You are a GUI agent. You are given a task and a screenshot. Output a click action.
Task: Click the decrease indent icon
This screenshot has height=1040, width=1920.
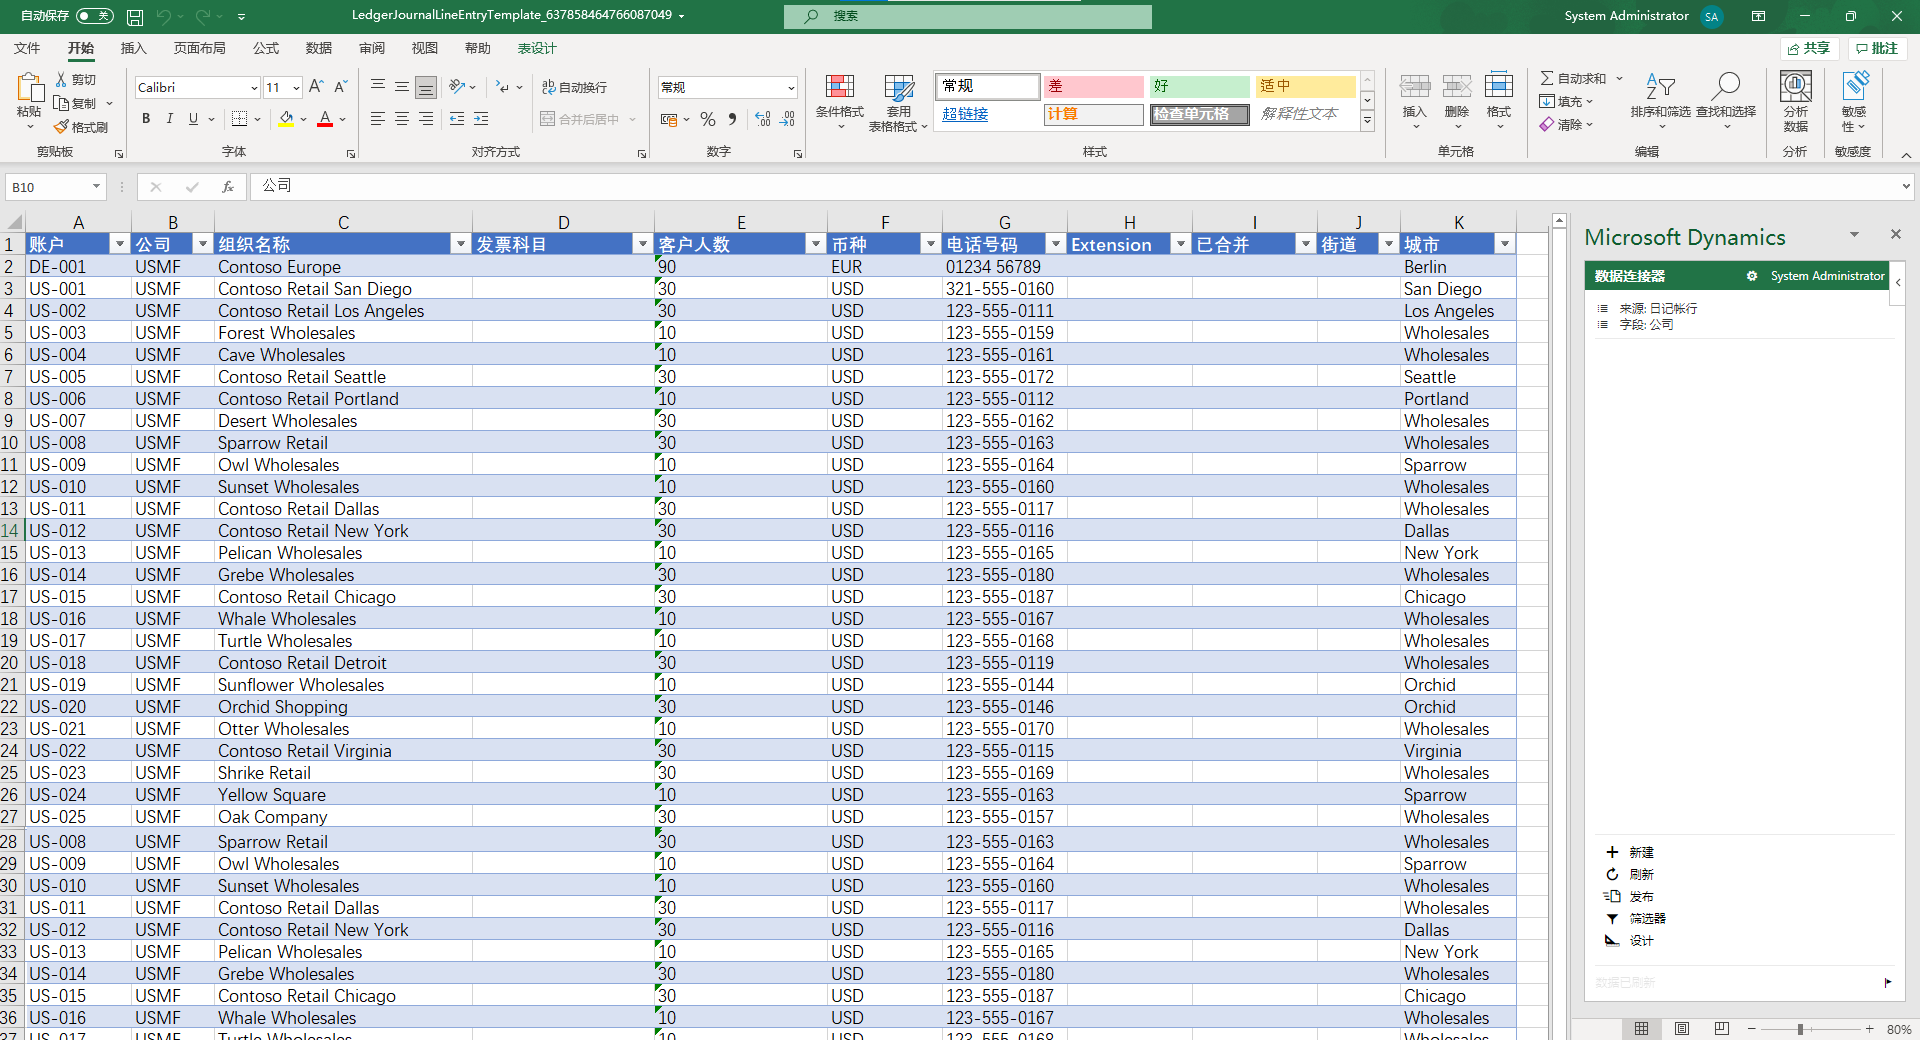click(457, 119)
